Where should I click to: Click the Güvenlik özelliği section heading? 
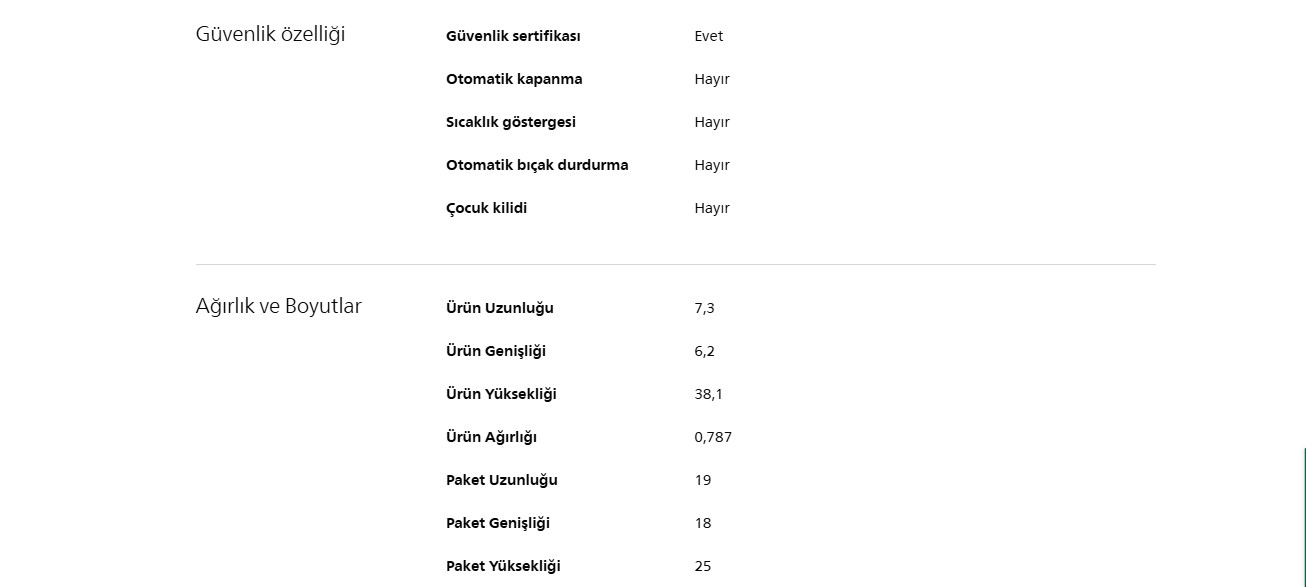point(270,34)
